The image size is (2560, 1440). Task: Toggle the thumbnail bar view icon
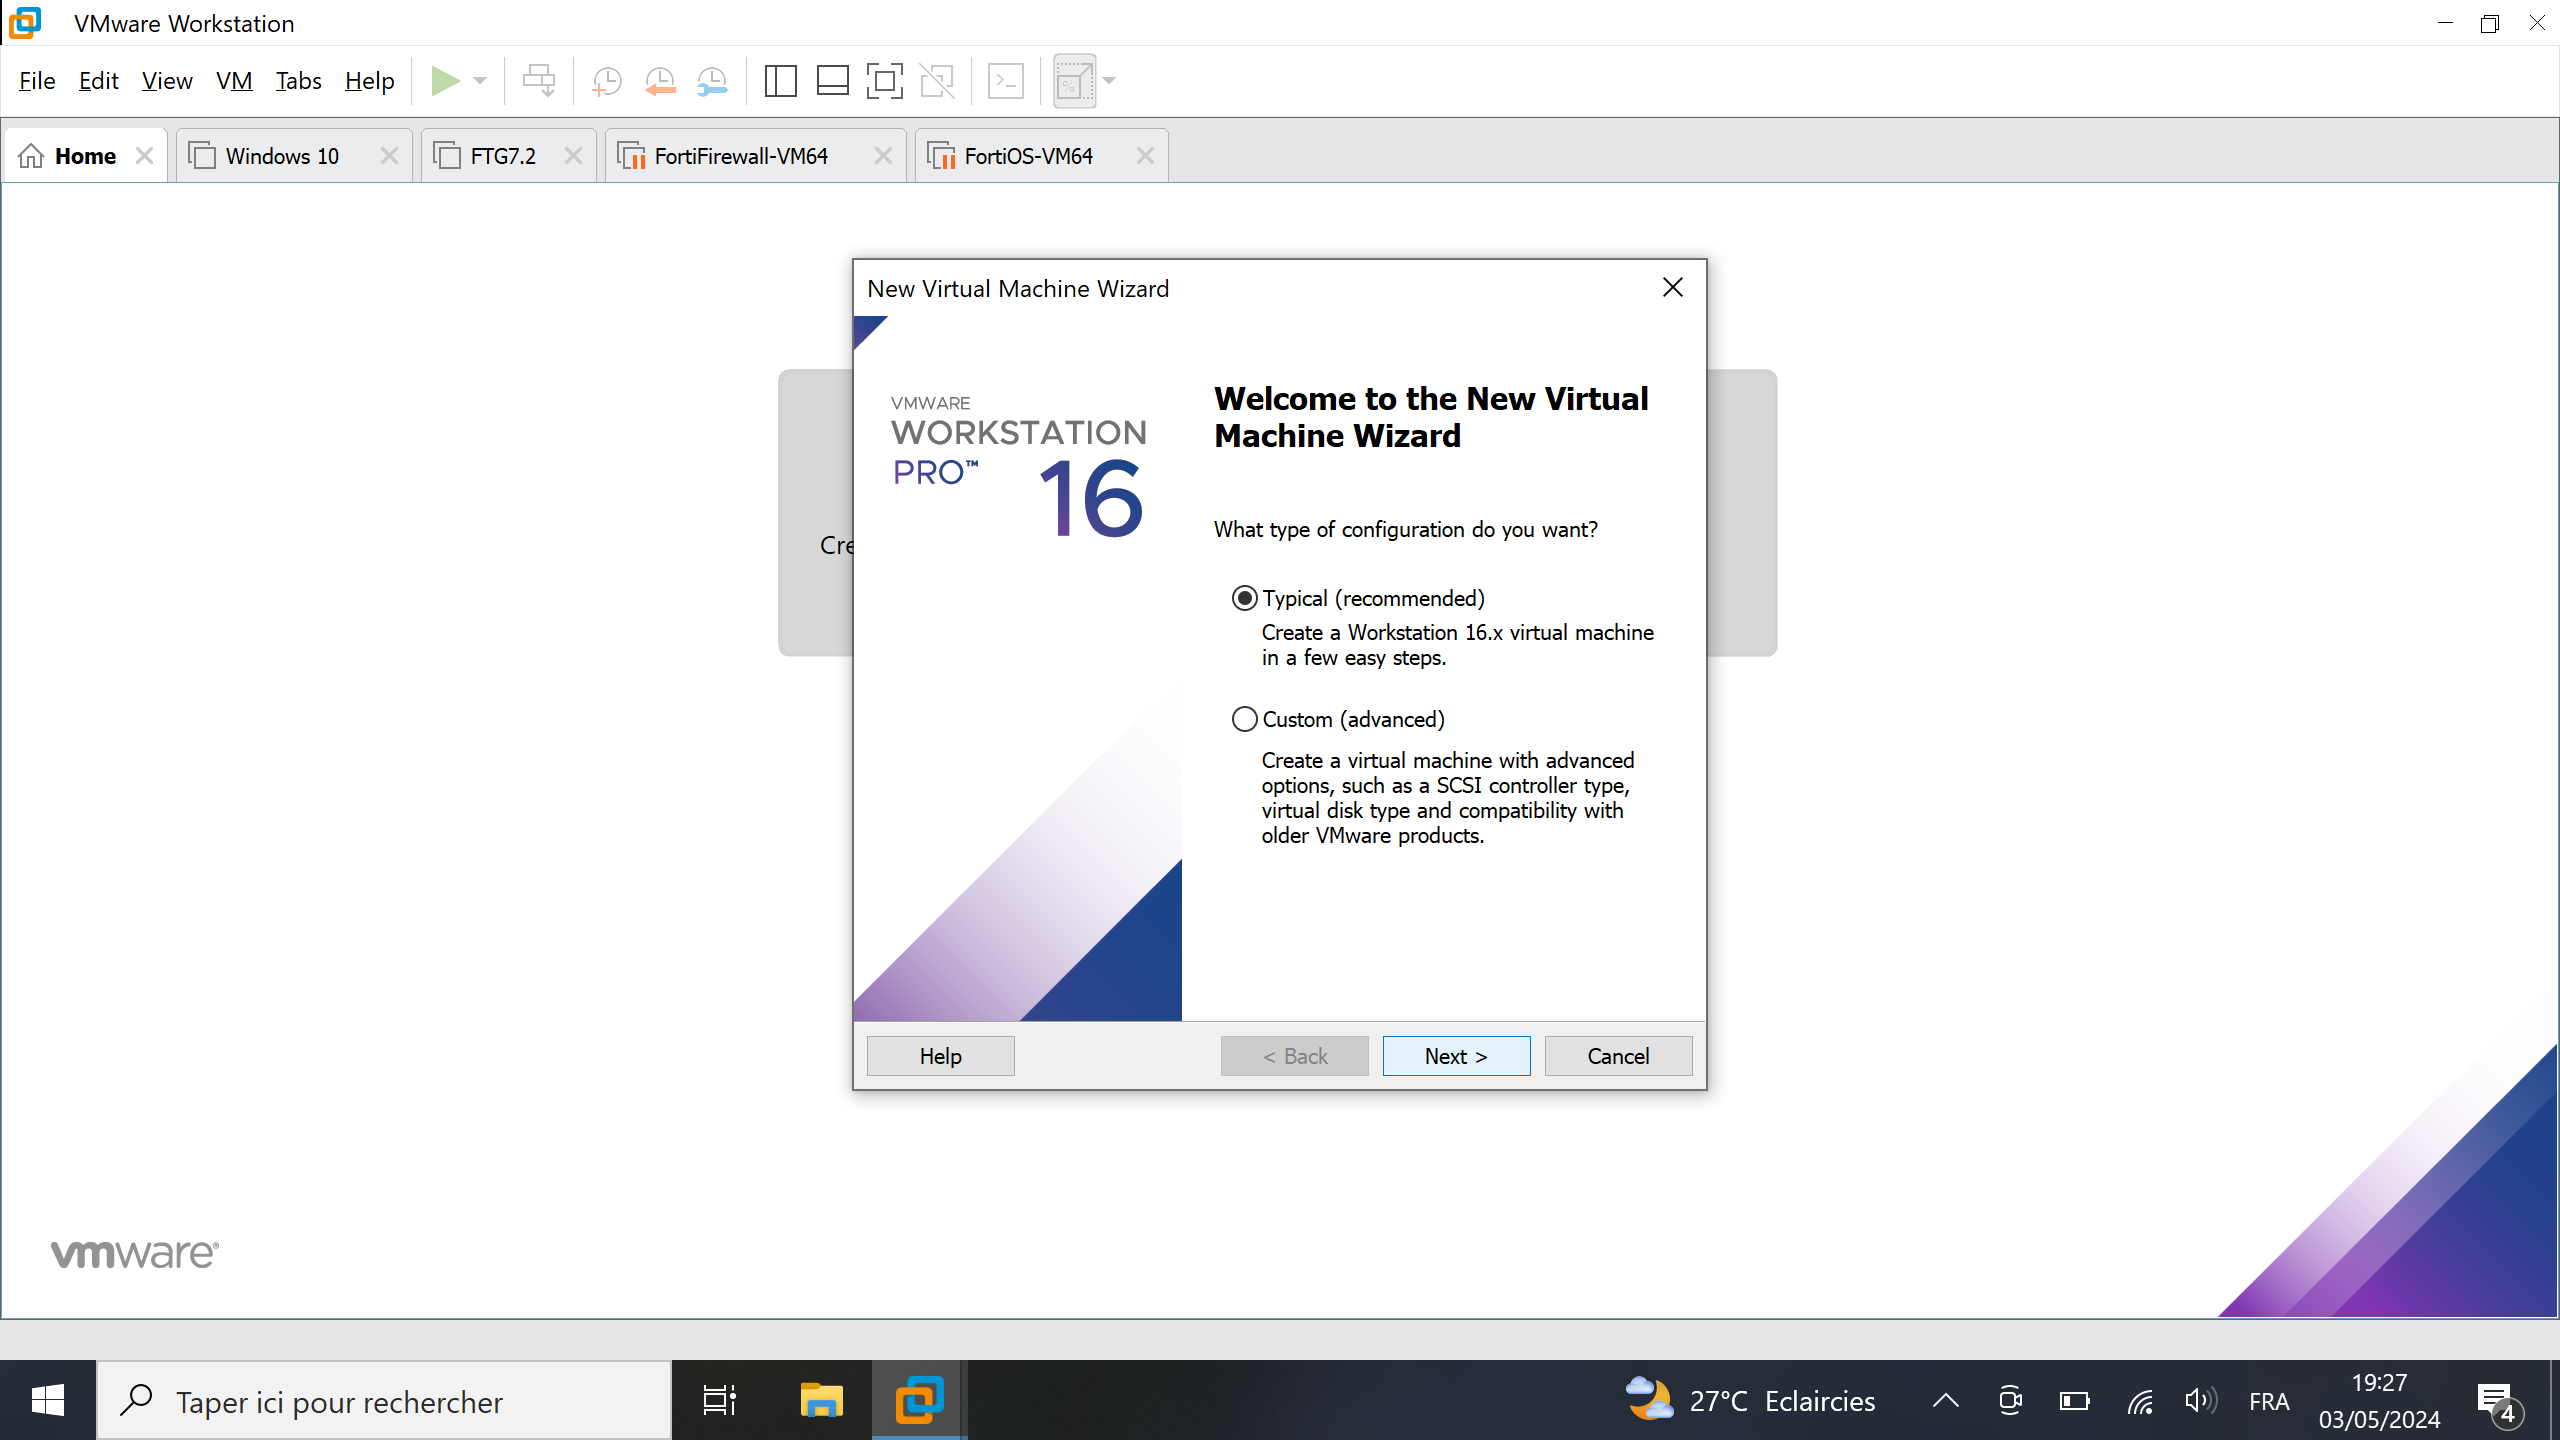(832, 81)
